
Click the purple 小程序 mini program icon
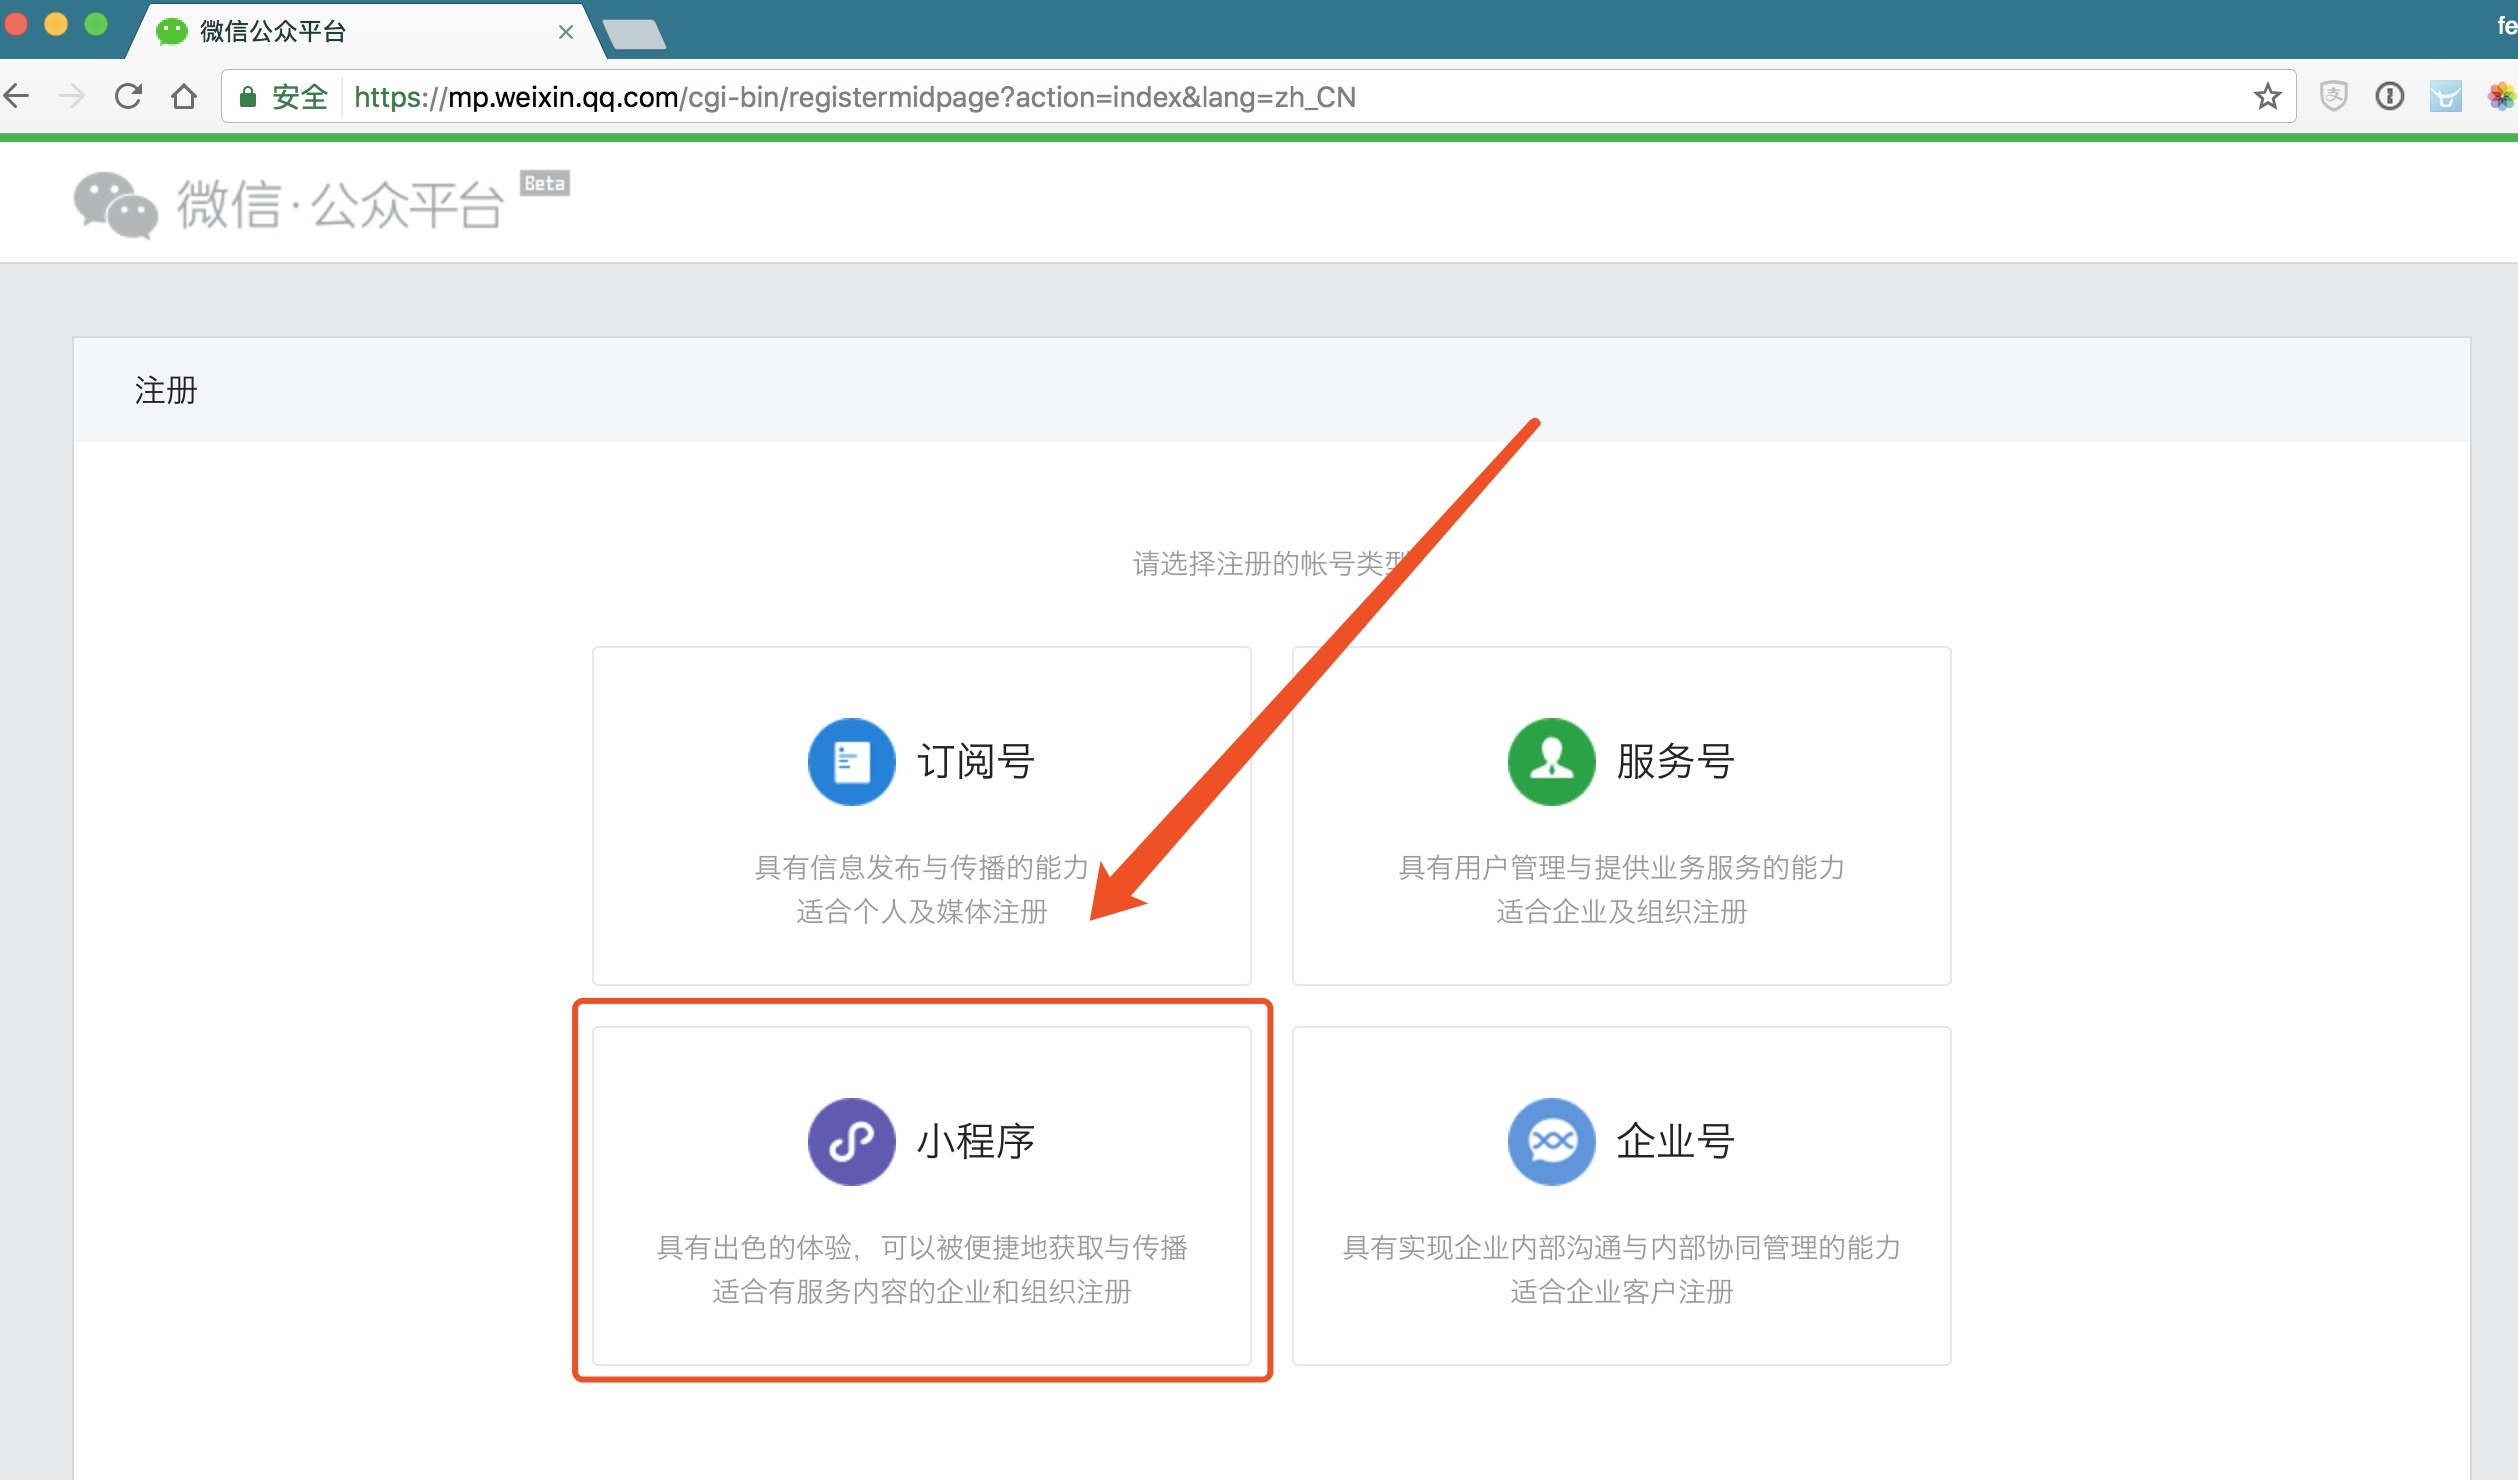pos(850,1141)
